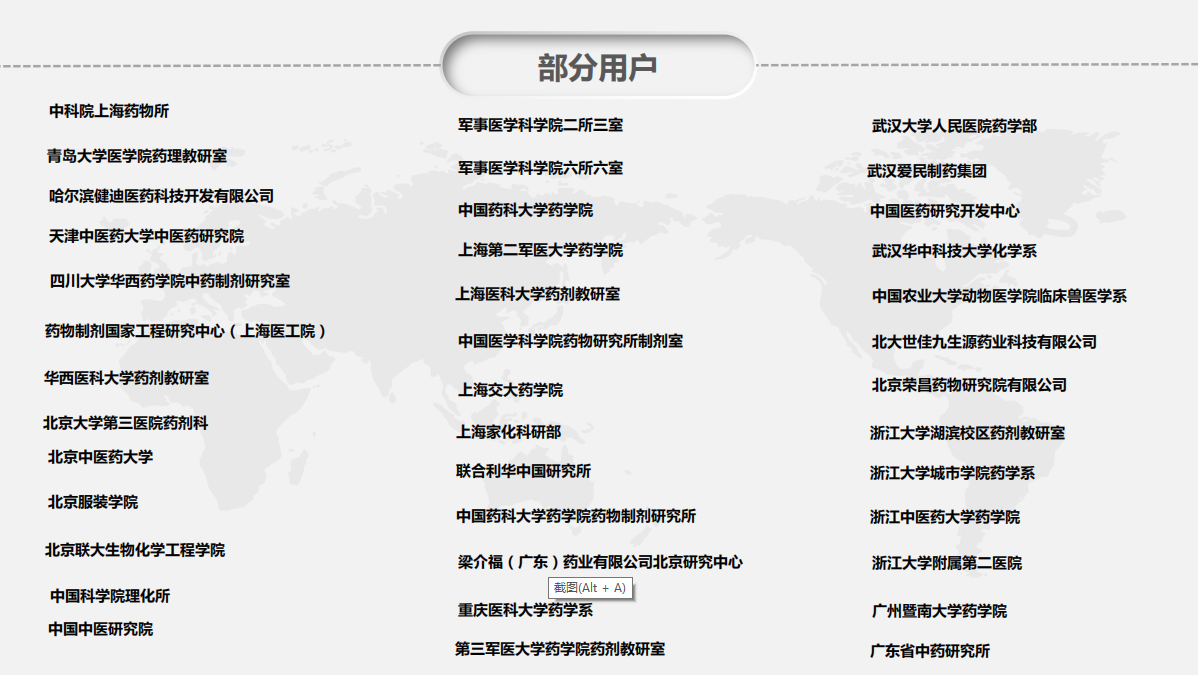Select the text 上海医科大学药剂教研室

(538, 294)
